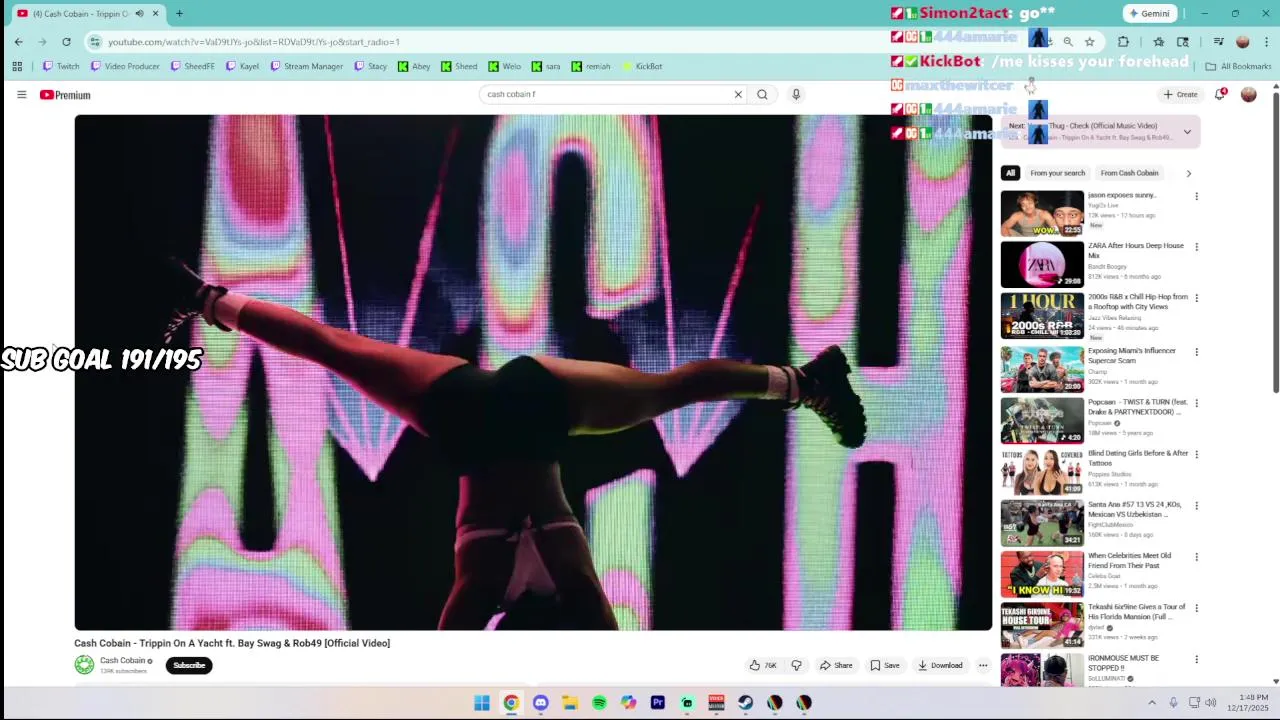
Task: Open the Video Producer bookmark
Action: pos(125,66)
